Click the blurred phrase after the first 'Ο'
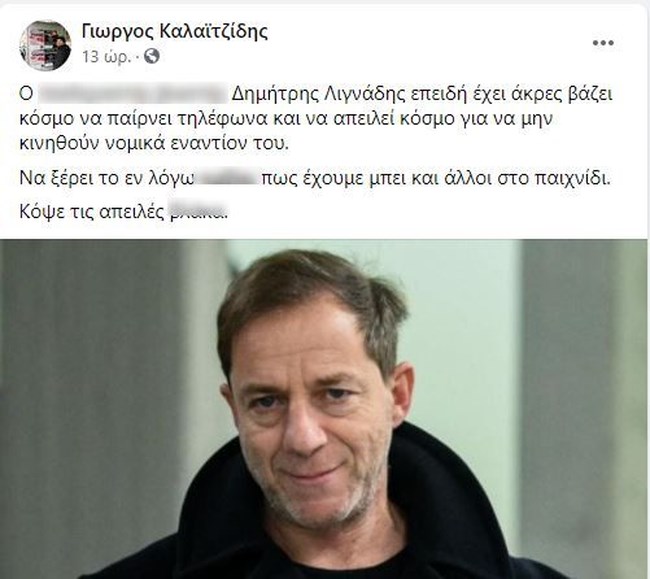 point(133,94)
